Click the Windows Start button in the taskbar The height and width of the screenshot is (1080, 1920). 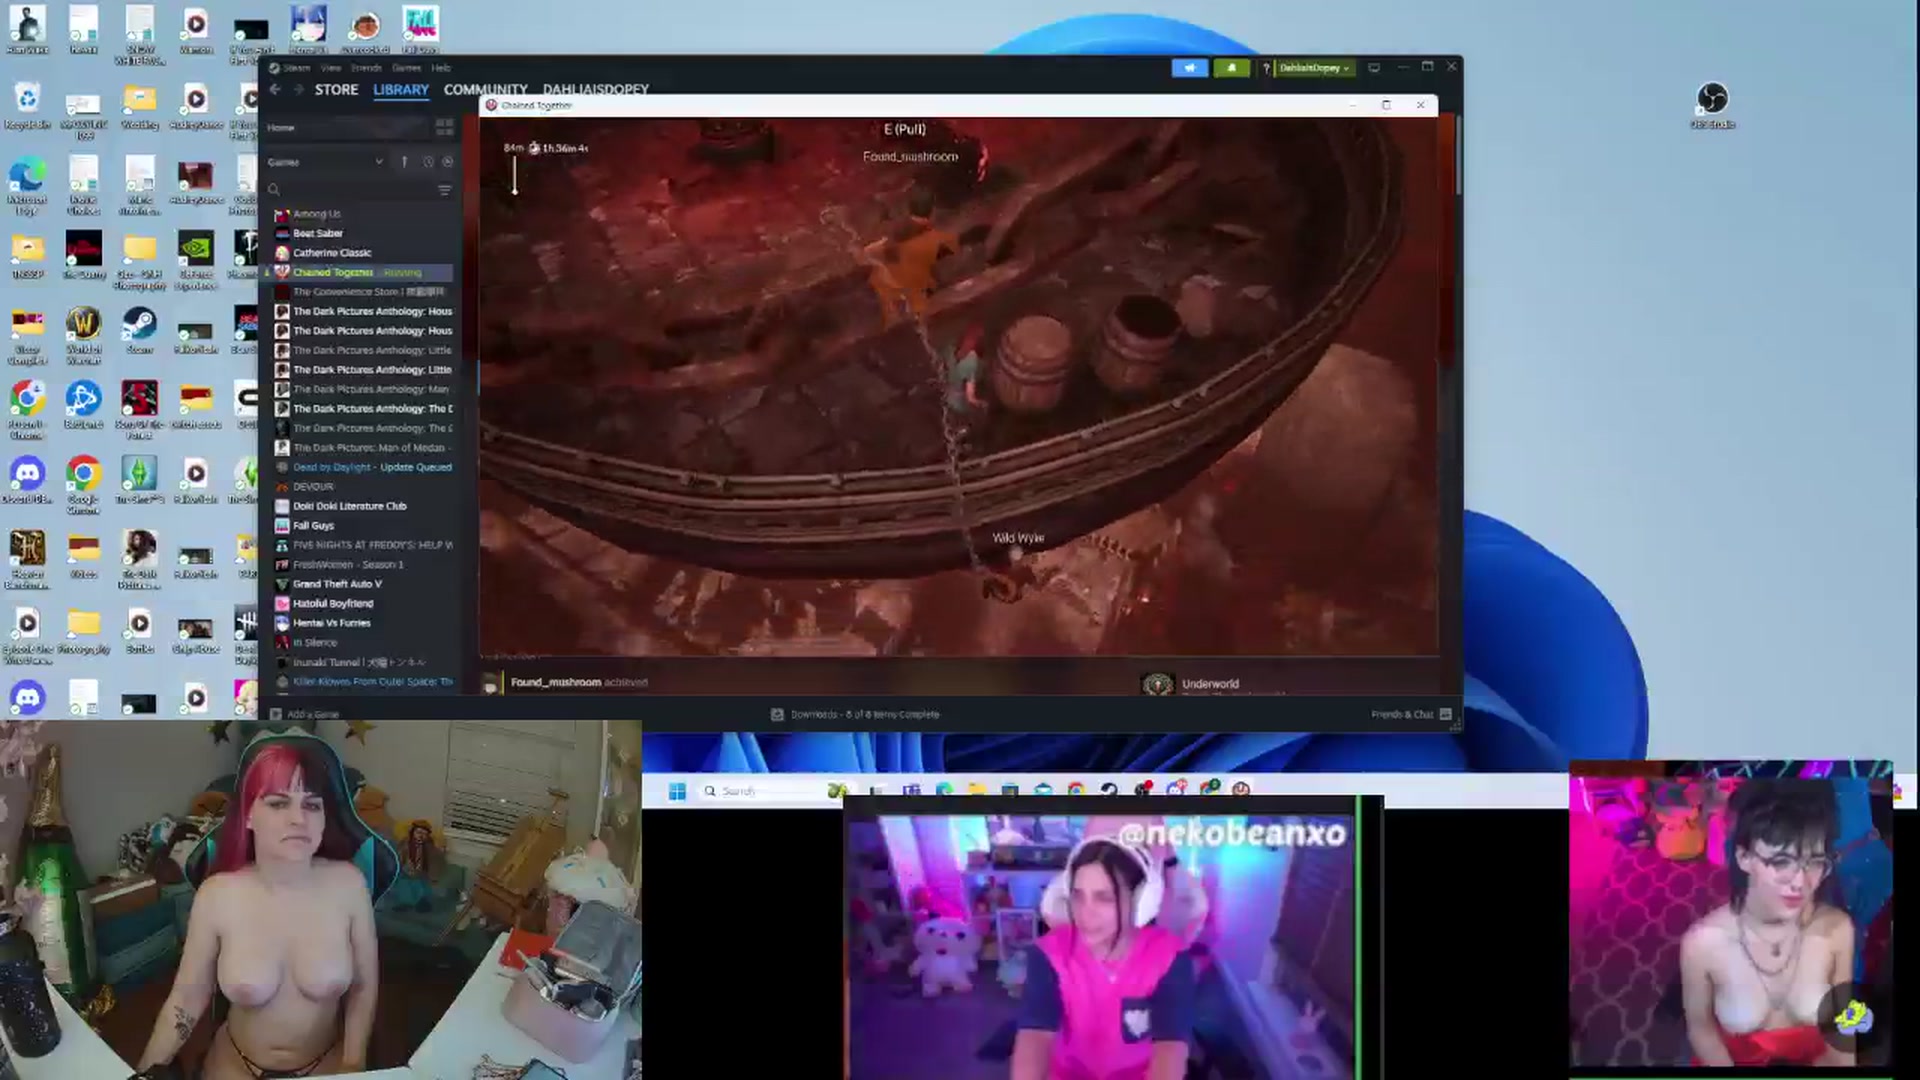pos(677,791)
